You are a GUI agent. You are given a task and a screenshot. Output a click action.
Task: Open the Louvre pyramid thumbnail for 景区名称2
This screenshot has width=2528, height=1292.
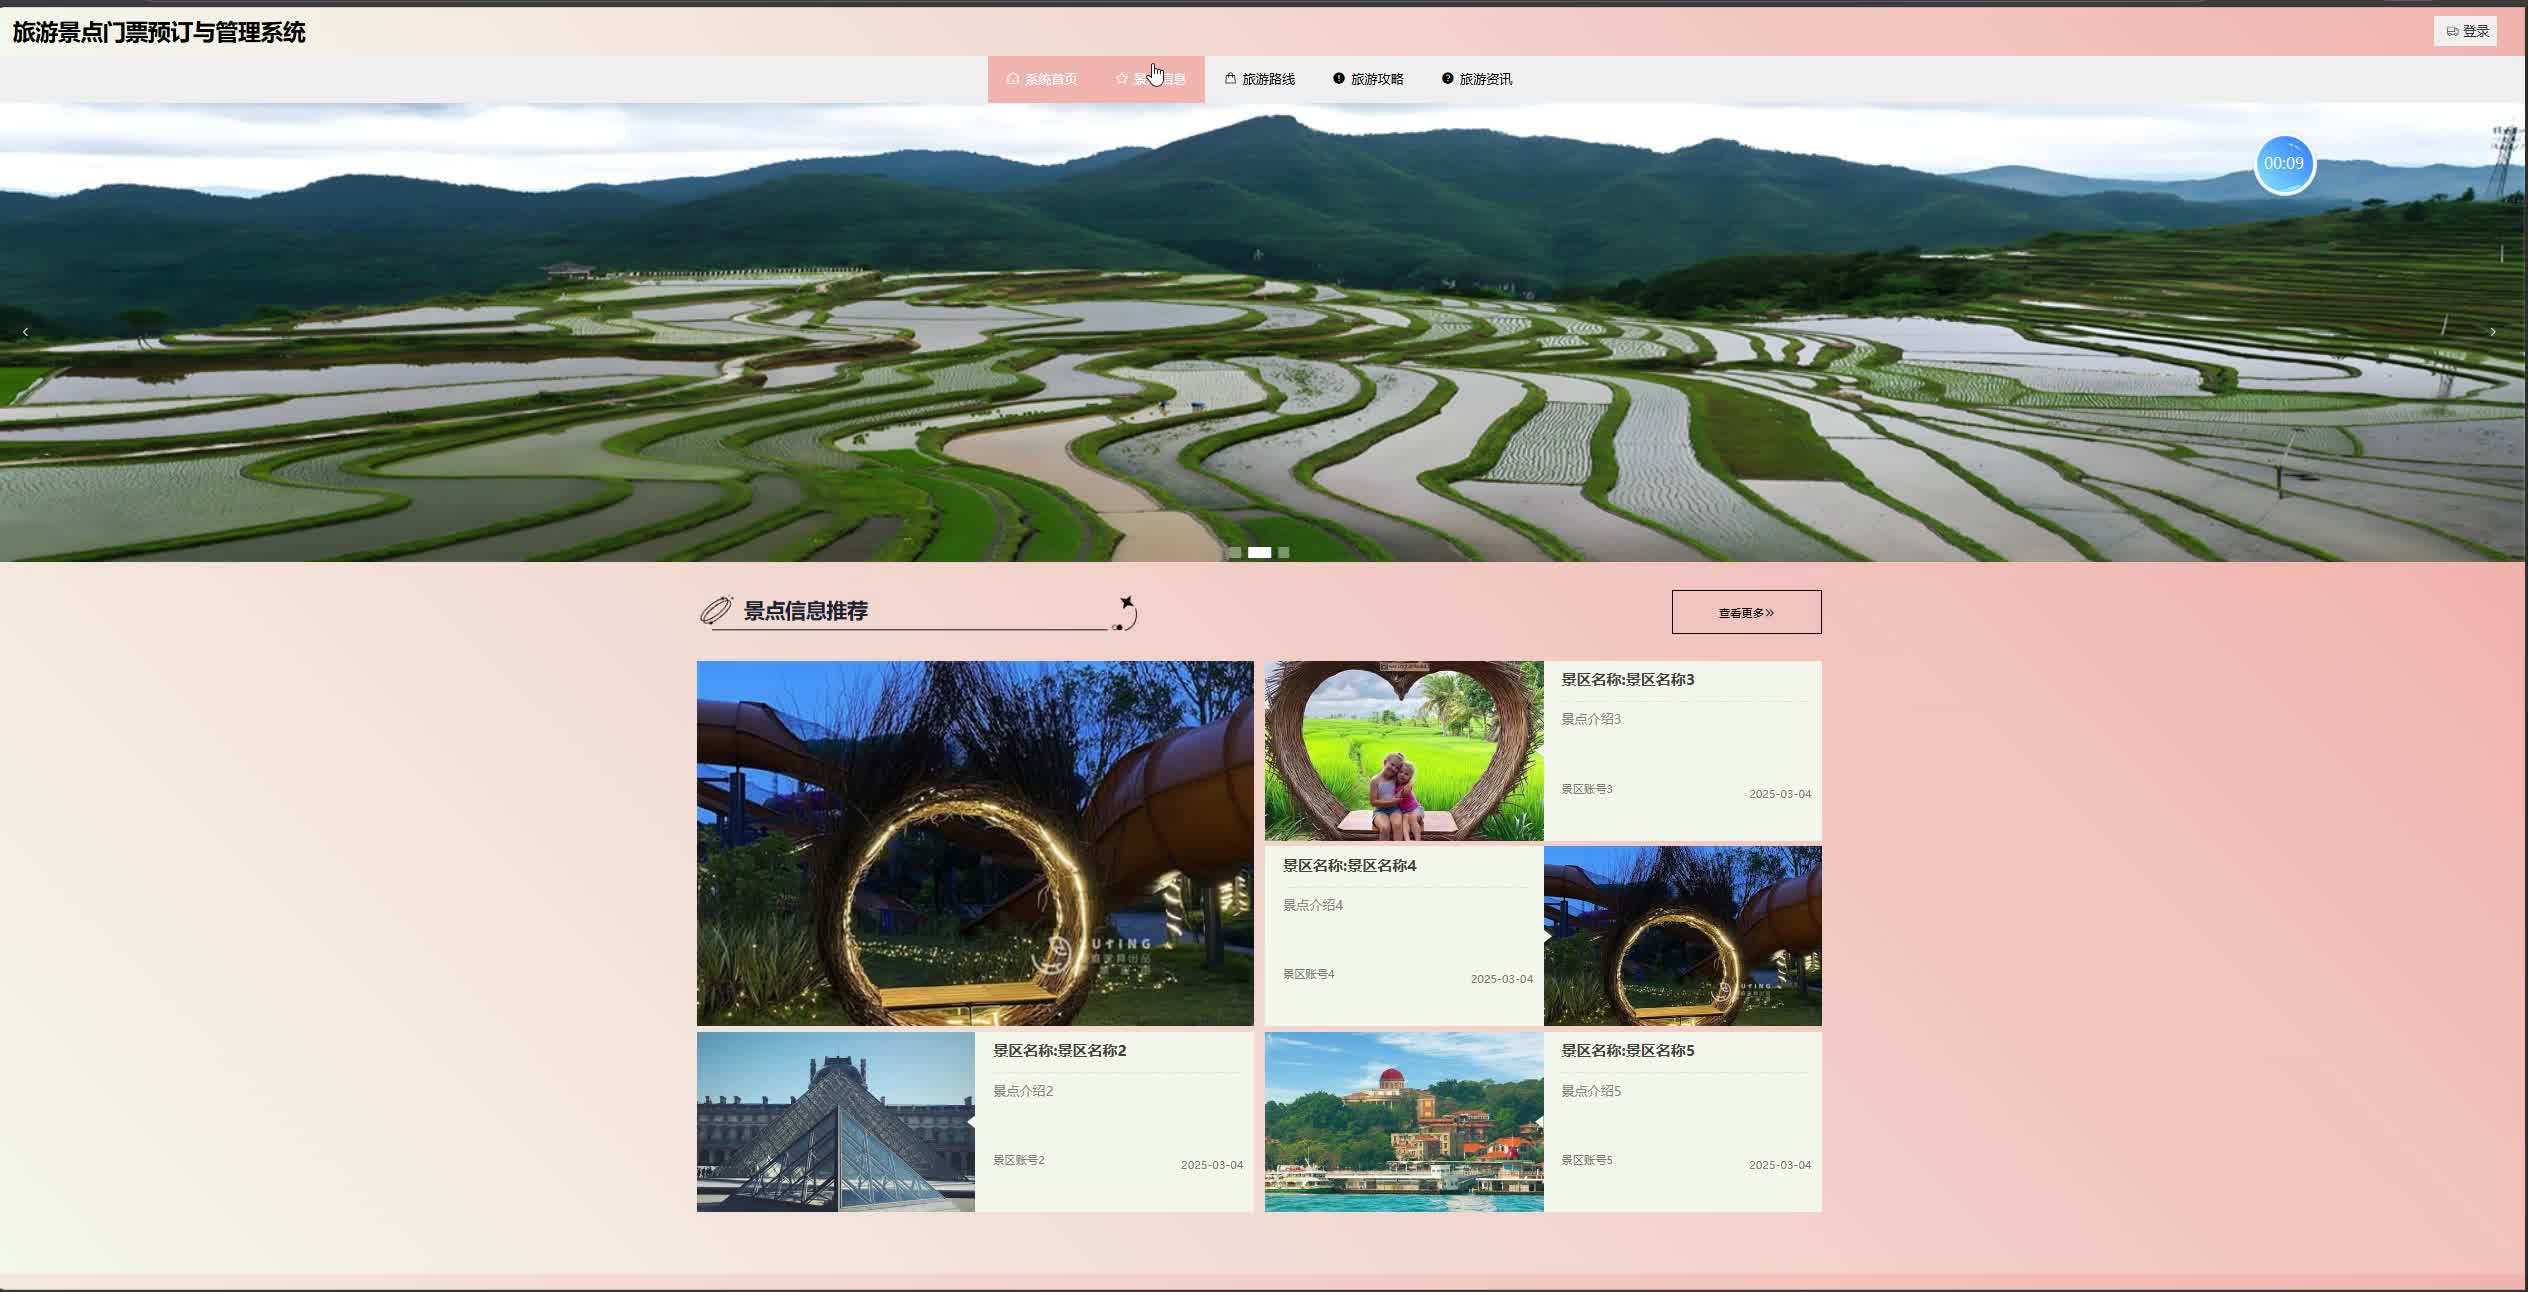point(835,1122)
